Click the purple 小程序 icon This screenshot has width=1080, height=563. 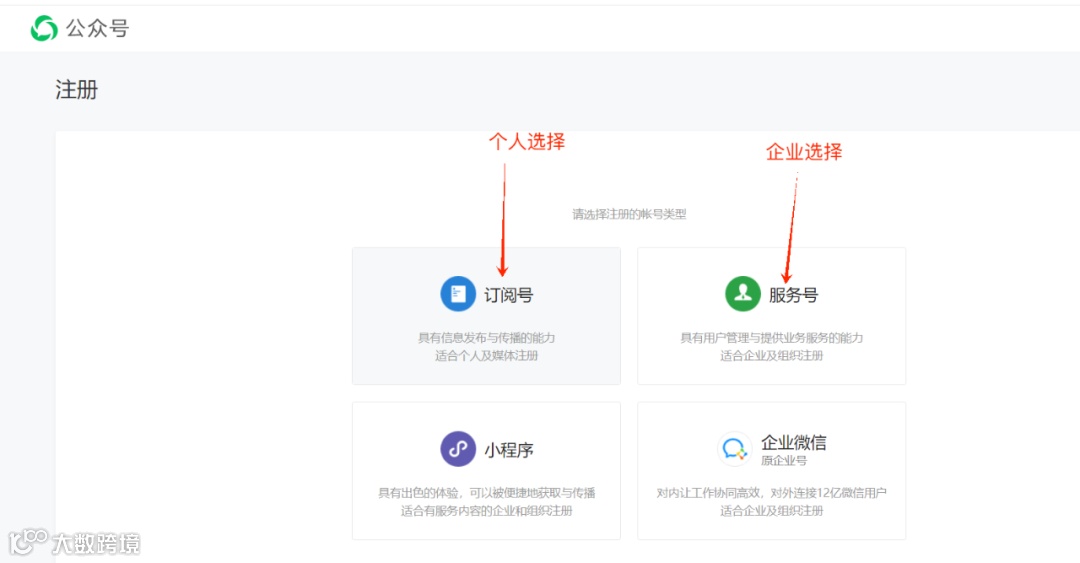[458, 449]
